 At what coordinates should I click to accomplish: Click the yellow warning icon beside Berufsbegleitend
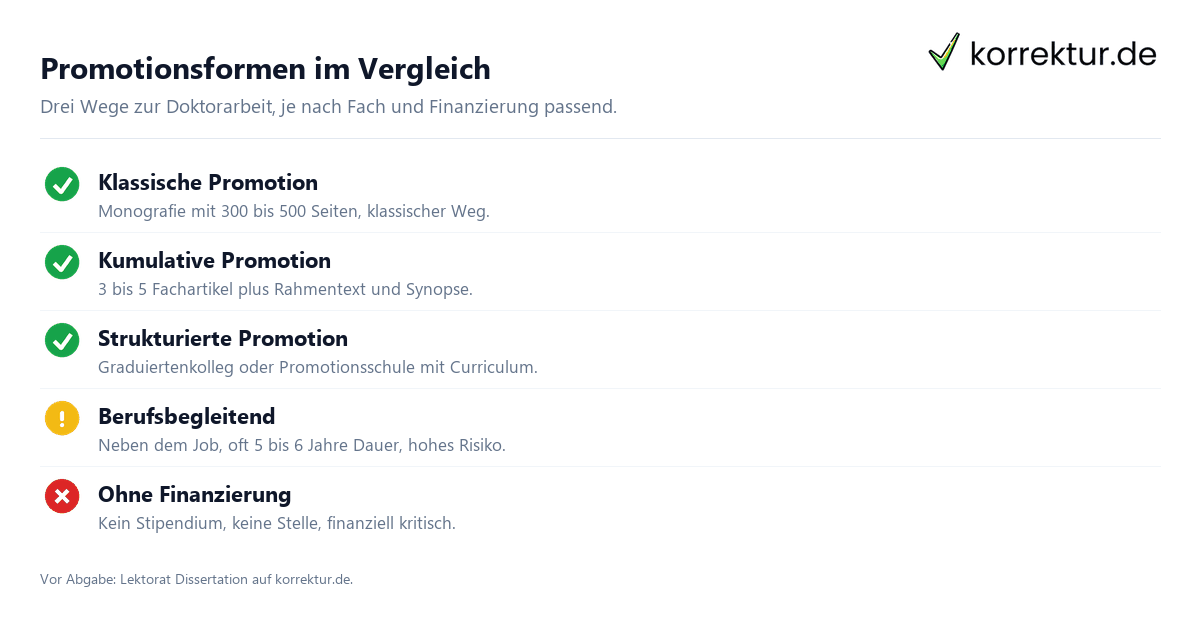pyautogui.click(x=62, y=418)
